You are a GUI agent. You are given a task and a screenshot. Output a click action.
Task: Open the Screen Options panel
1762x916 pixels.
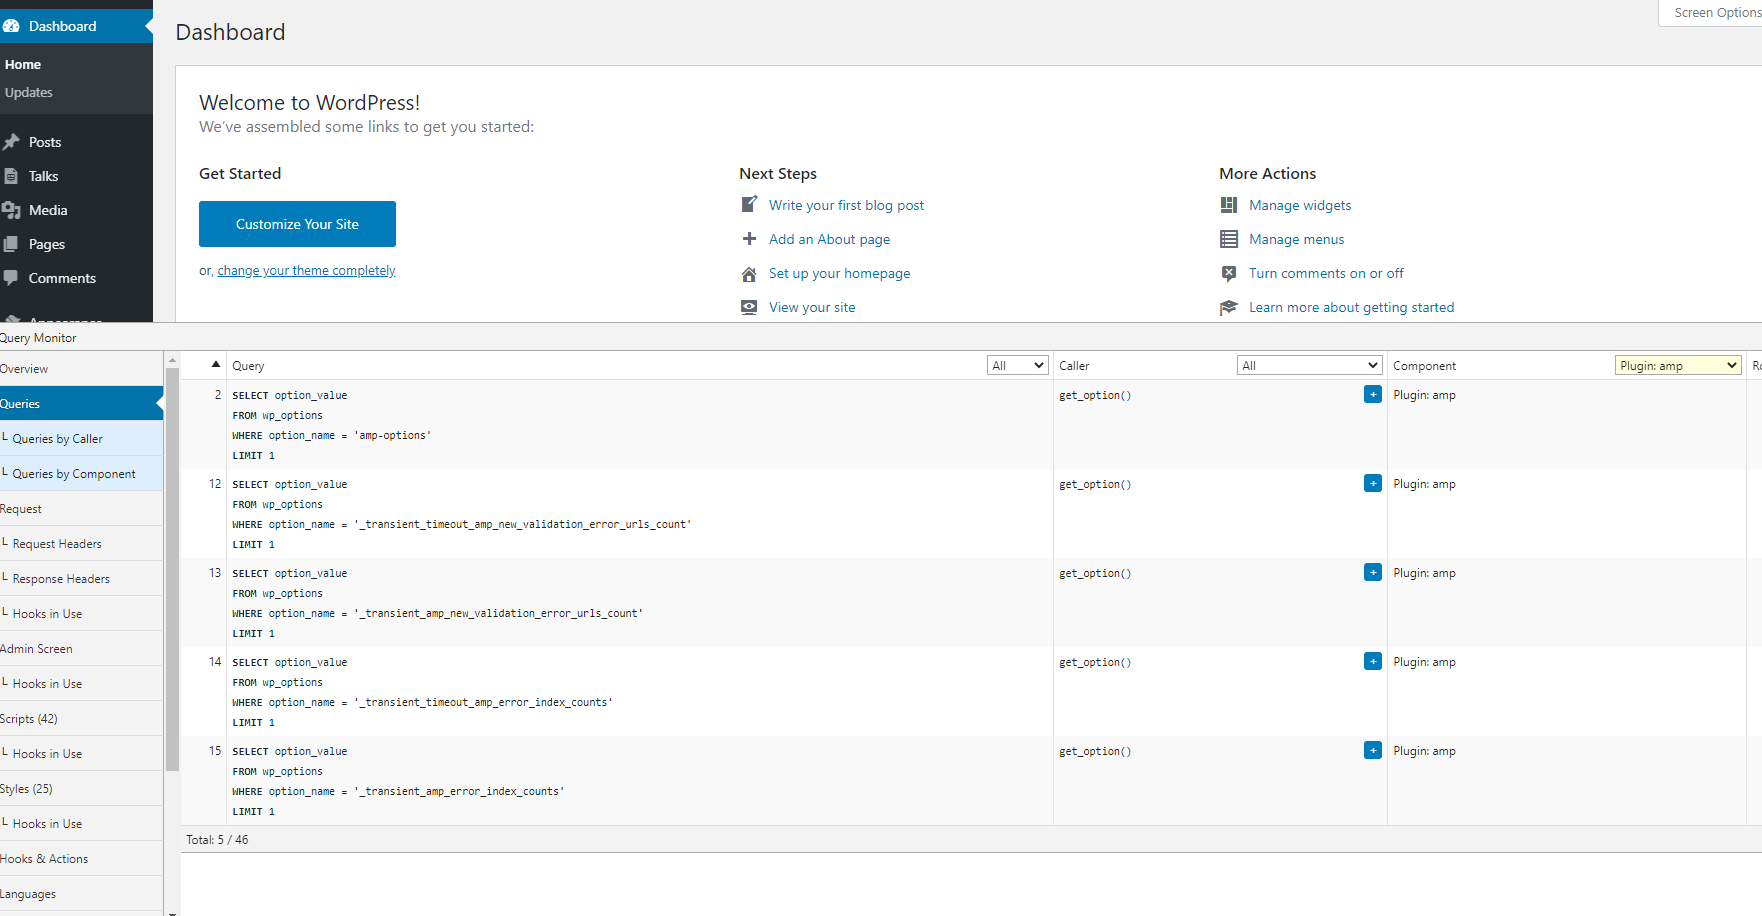pyautogui.click(x=1711, y=13)
